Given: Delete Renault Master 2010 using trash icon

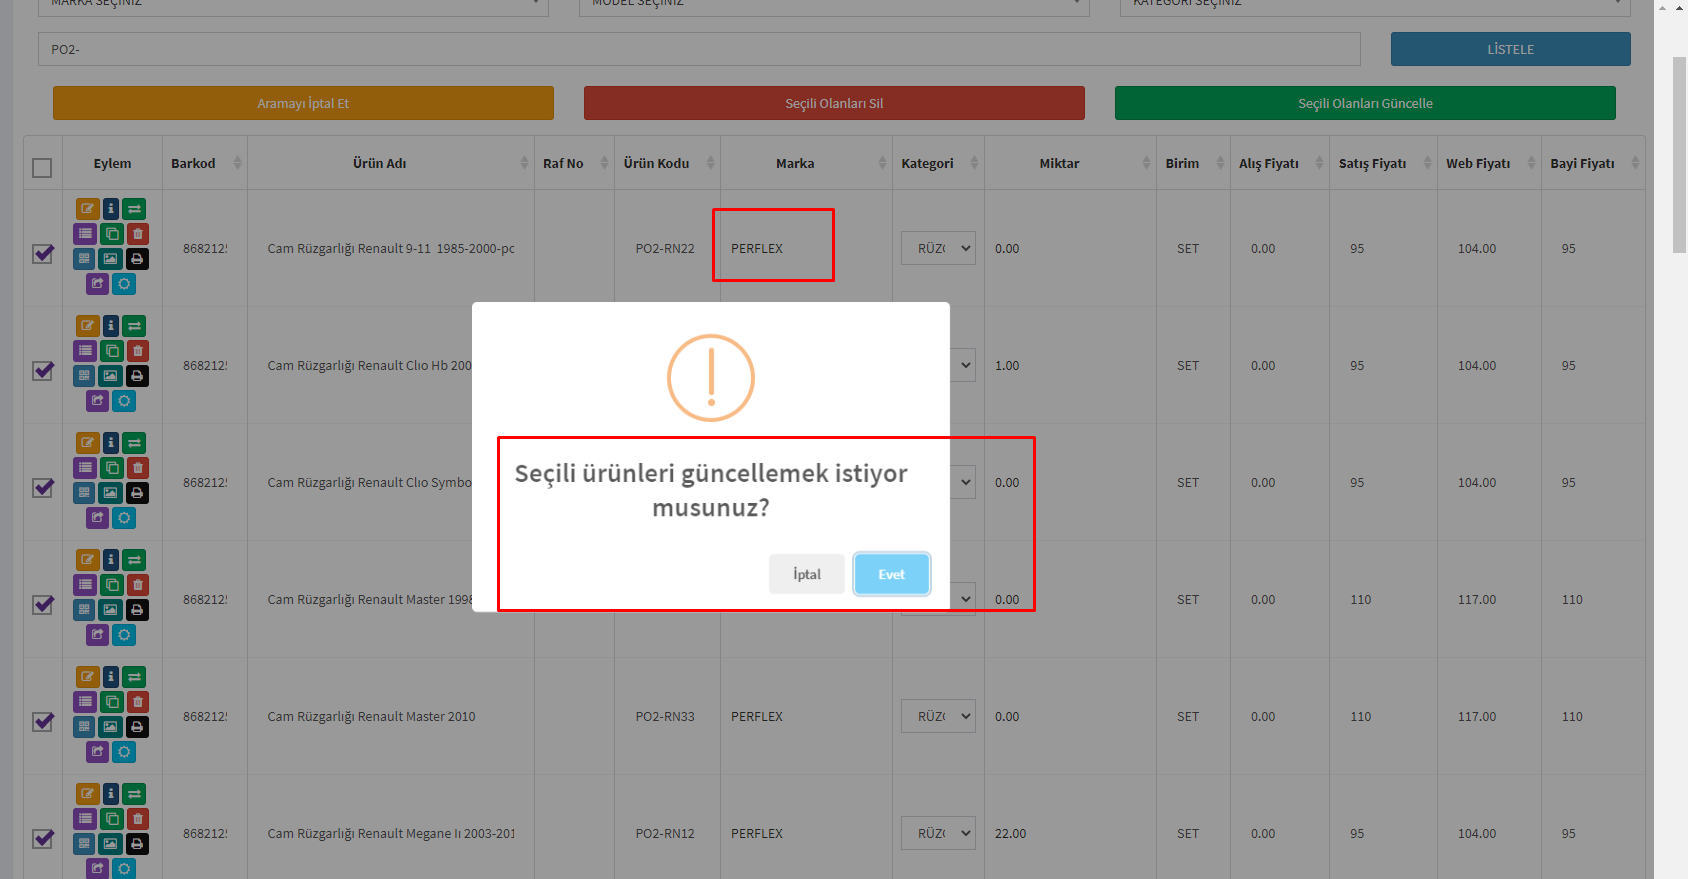Looking at the screenshot, I should [x=138, y=702].
